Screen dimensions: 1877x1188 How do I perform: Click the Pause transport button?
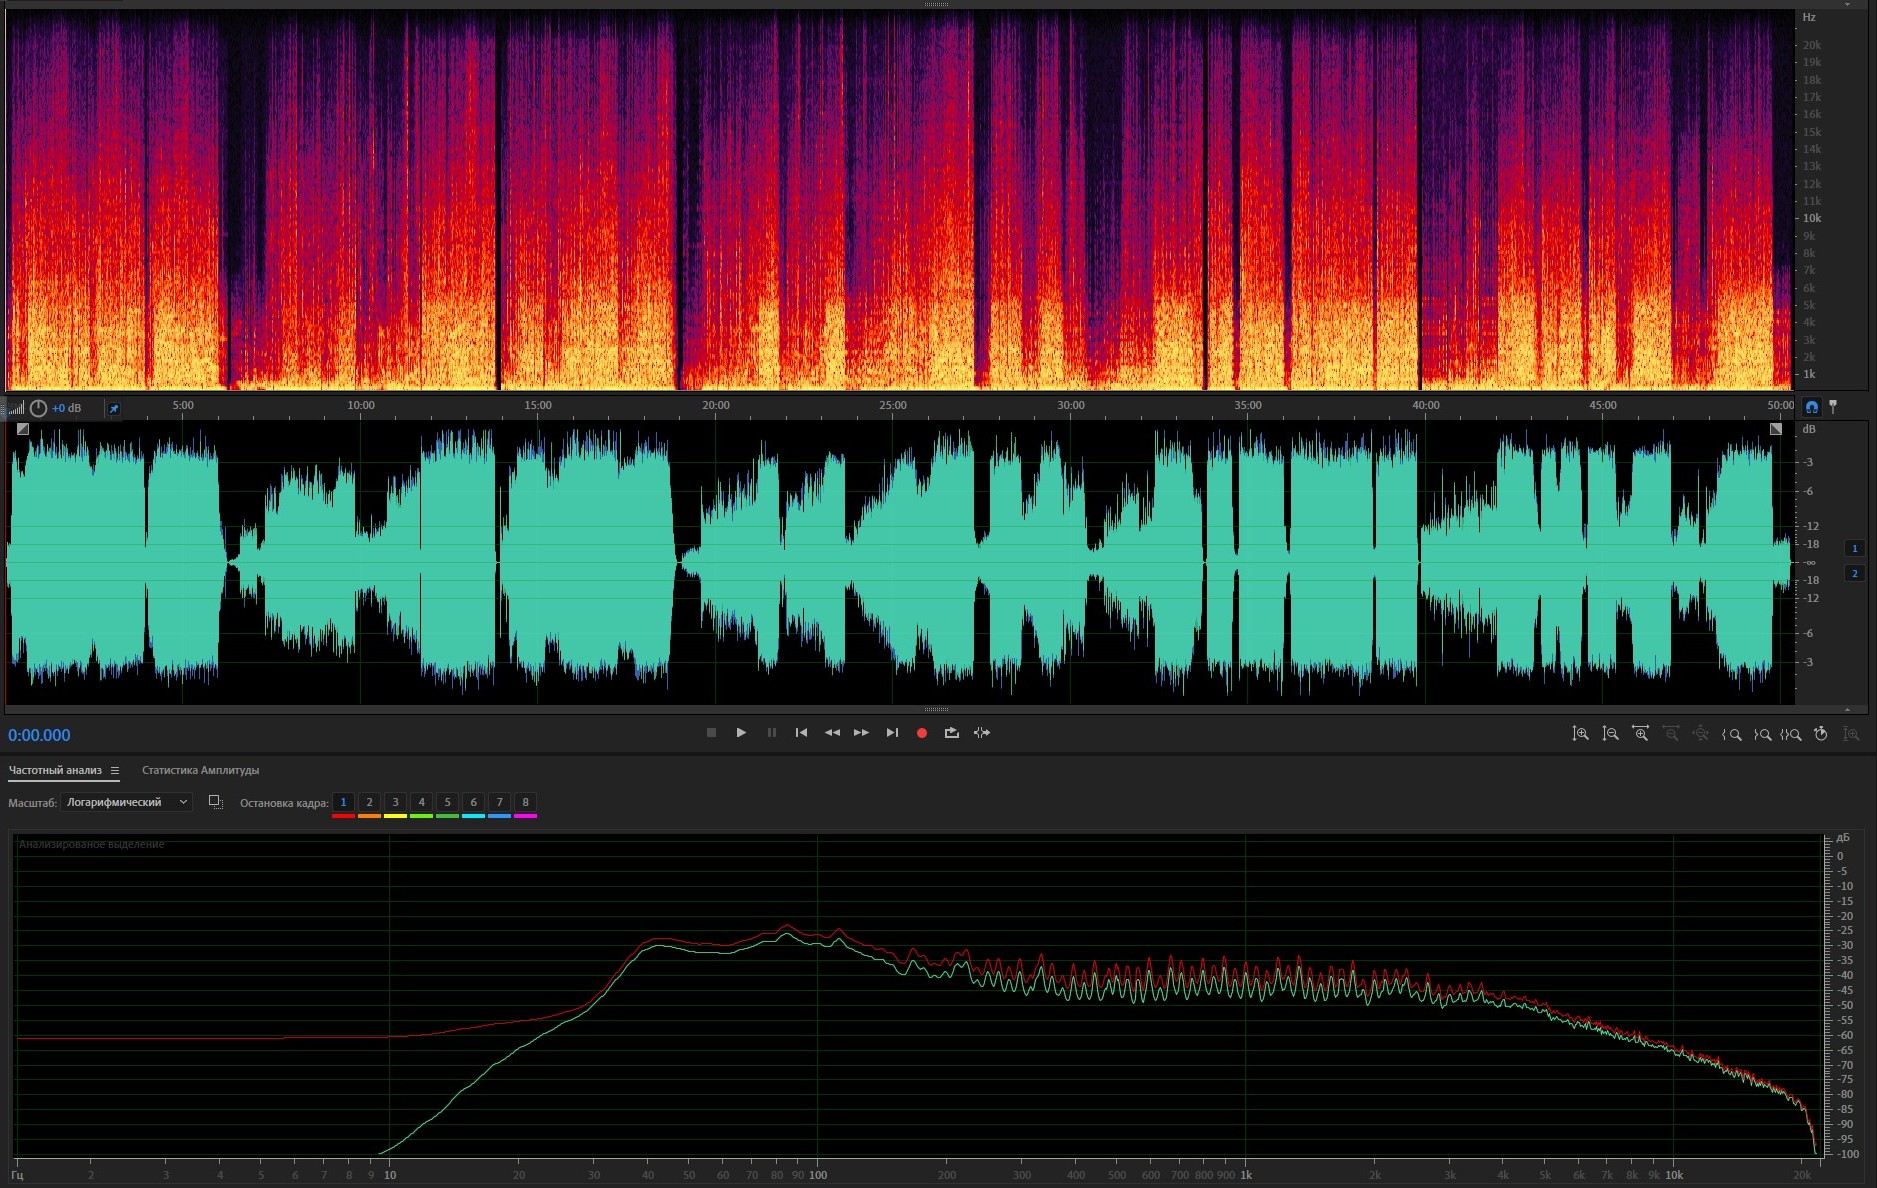pyautogui.click(x=771, y=733)
